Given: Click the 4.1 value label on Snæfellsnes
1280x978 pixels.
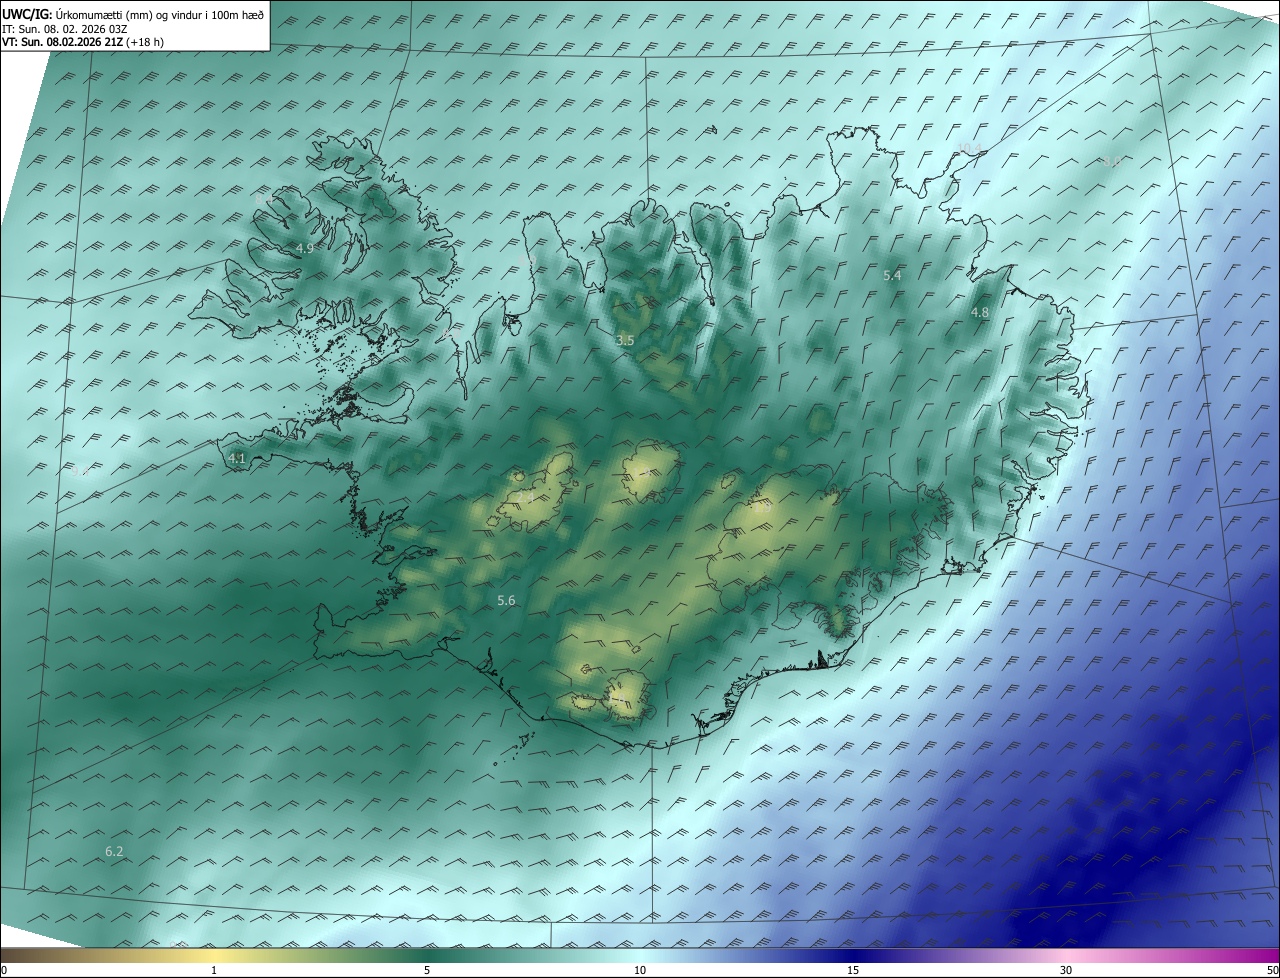Looking at the screenshot, I should 237,459.
